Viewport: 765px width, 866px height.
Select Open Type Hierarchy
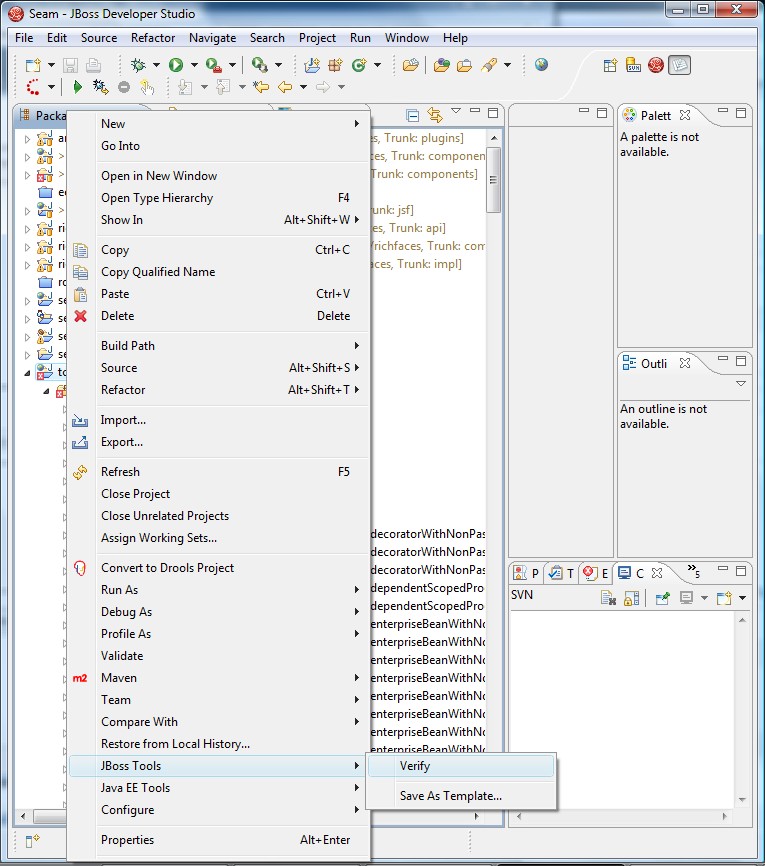(x=219, y=198)
